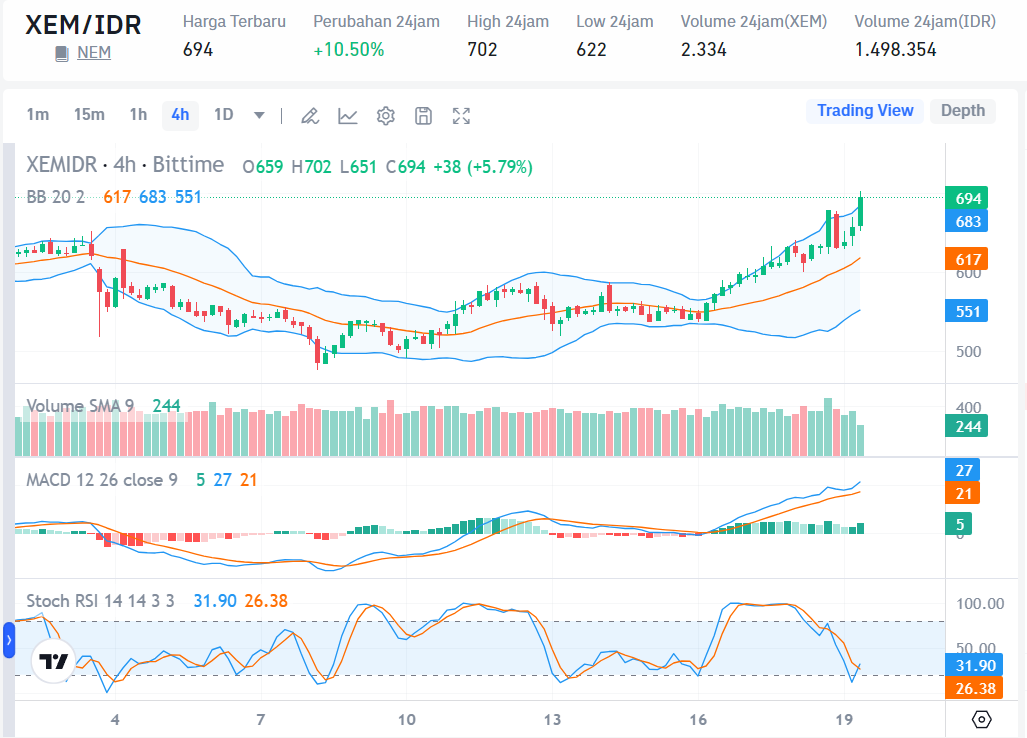Select the 4h timeframe
Screen dimensions: 1027x738
[x=180, y=115]
